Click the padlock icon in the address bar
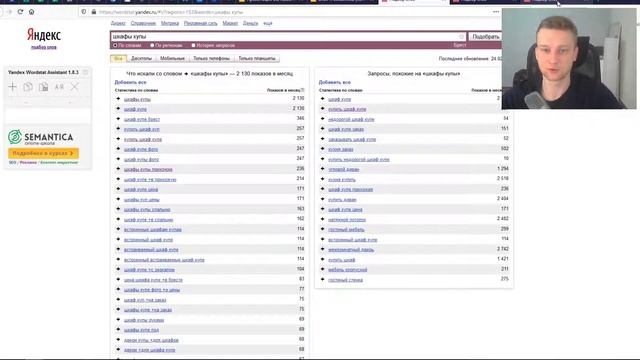Image resolution: width=640 pixels, height=360 pixels. tap(94, 12)
